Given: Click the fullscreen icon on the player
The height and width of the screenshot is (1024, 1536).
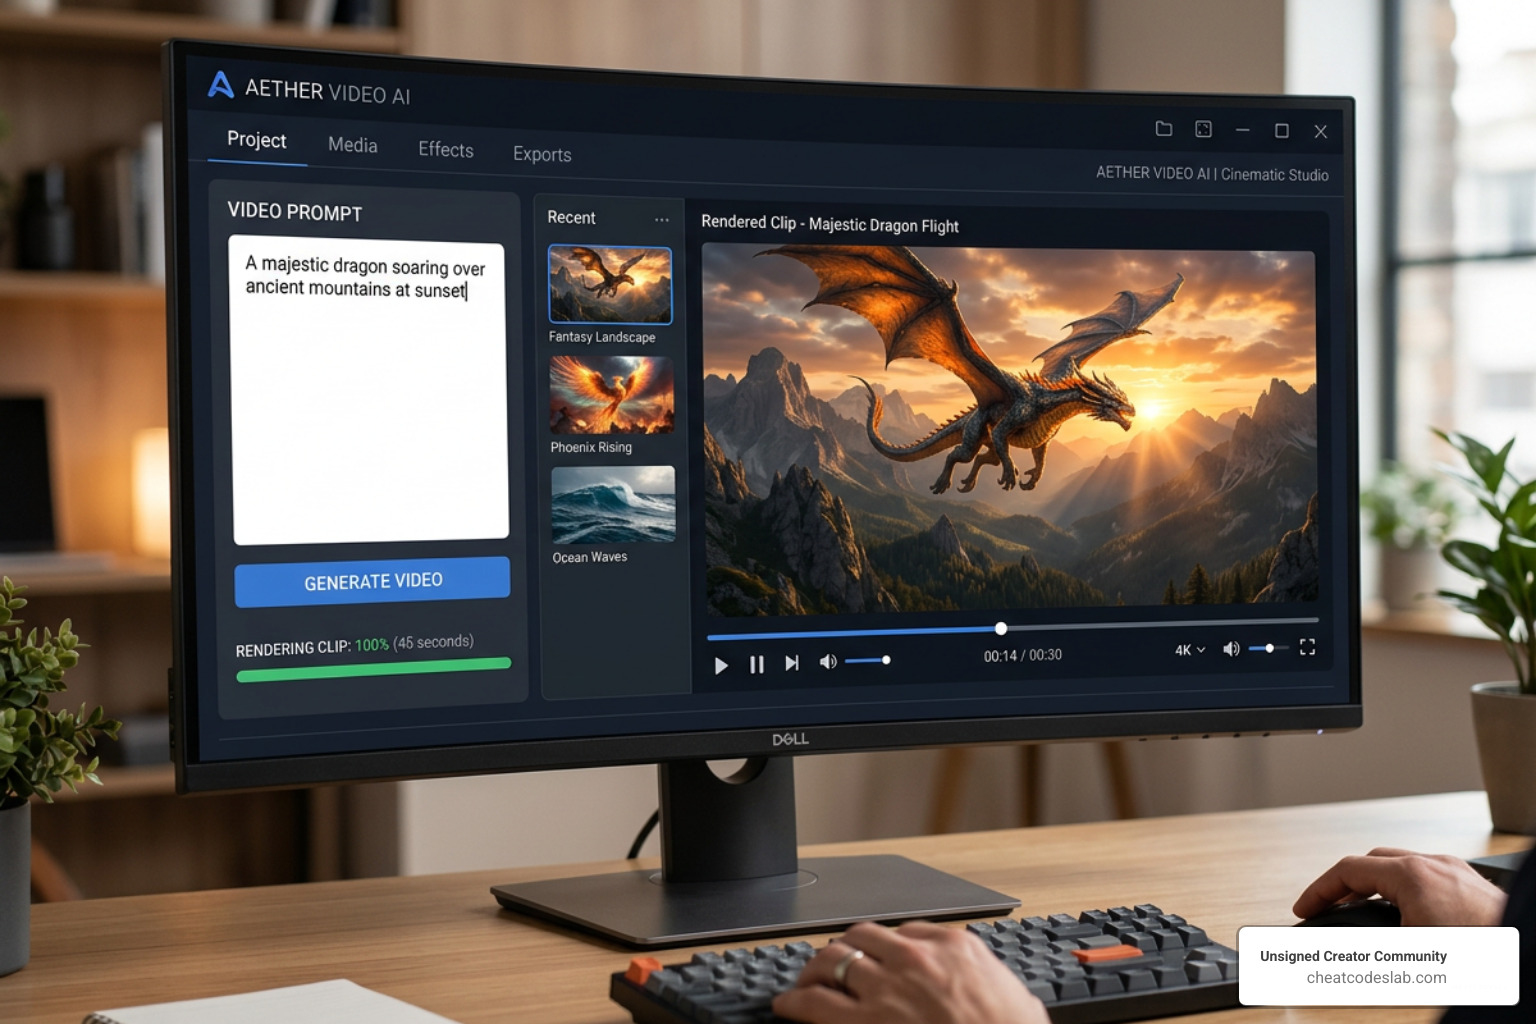Looking at the screenshot, I should click(1307, 647).
